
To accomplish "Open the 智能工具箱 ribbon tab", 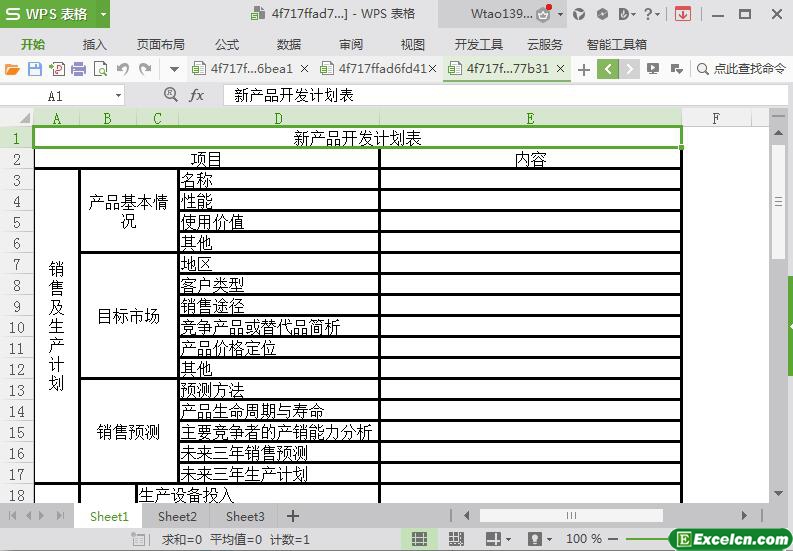I will click(616, 45).
